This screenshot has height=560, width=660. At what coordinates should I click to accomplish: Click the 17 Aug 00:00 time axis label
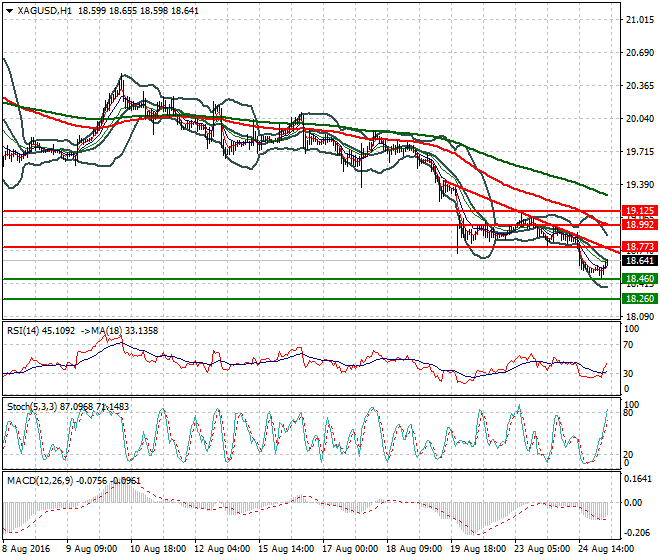(x=350, y=549)
